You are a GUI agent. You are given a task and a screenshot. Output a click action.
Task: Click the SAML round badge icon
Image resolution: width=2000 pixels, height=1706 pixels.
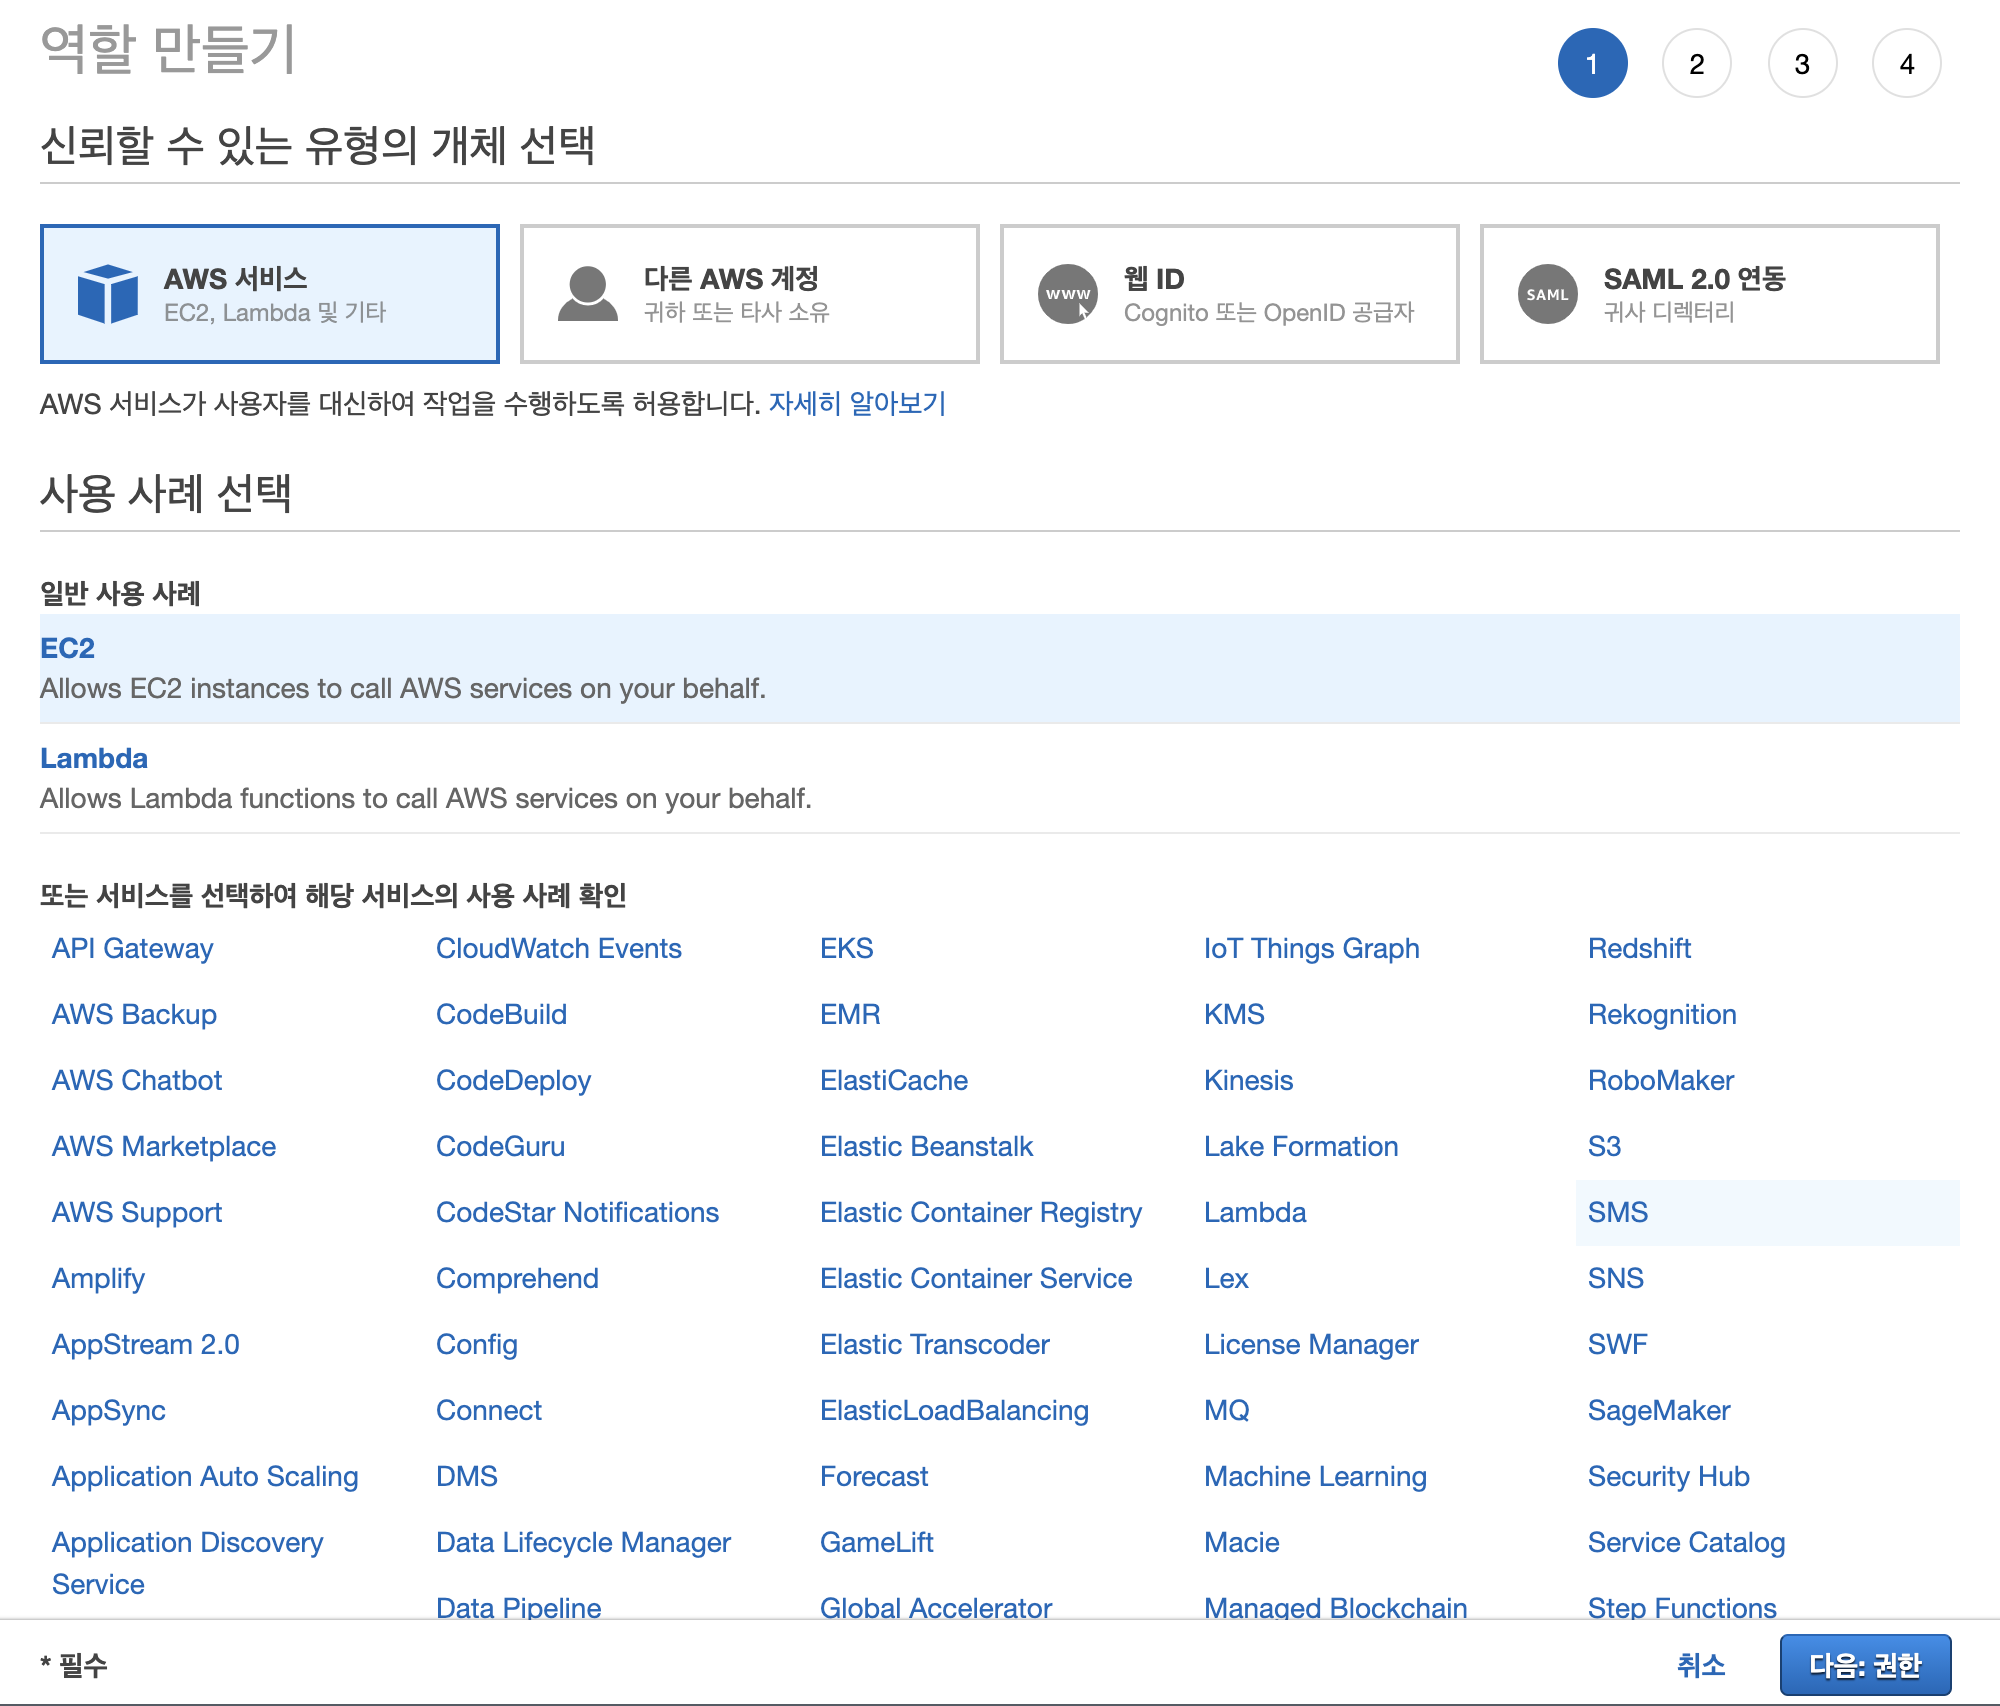[x=1547, y=294]
